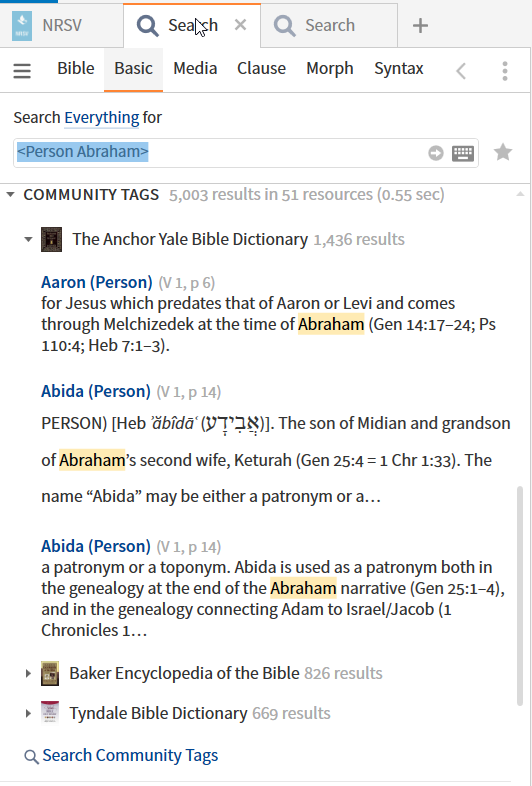
Task: Expand Tyndale Bible Dictionary results
Action: tap(28, 713)
